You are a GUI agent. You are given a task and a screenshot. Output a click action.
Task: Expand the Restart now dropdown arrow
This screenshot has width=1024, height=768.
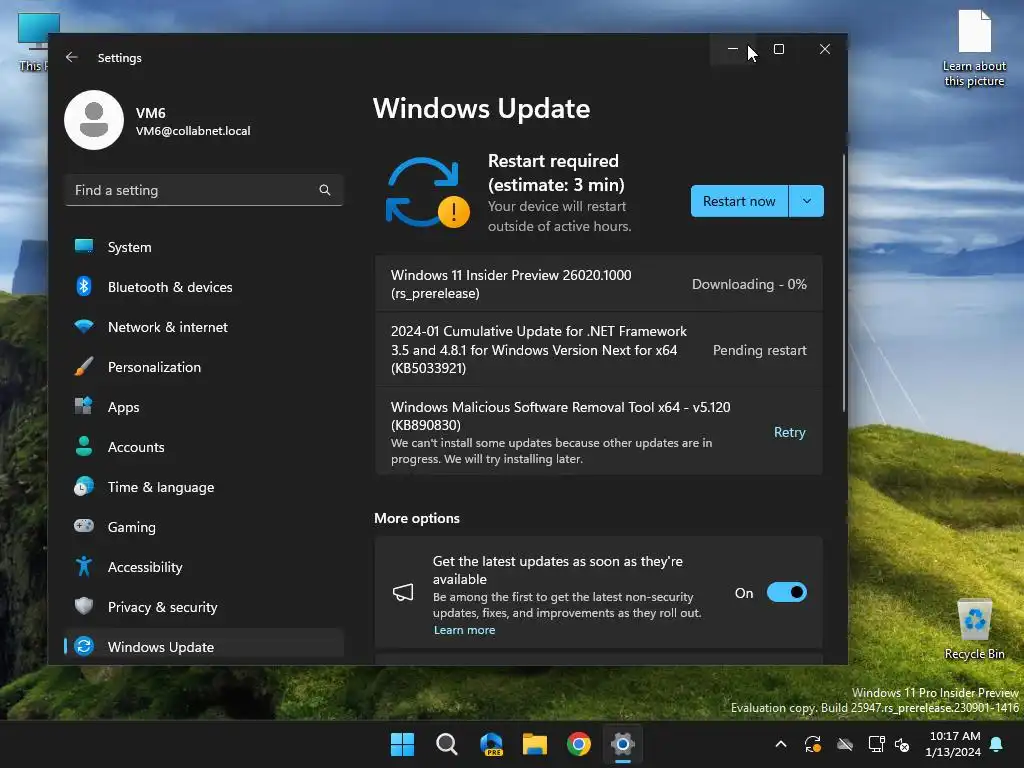click(807, 201)
